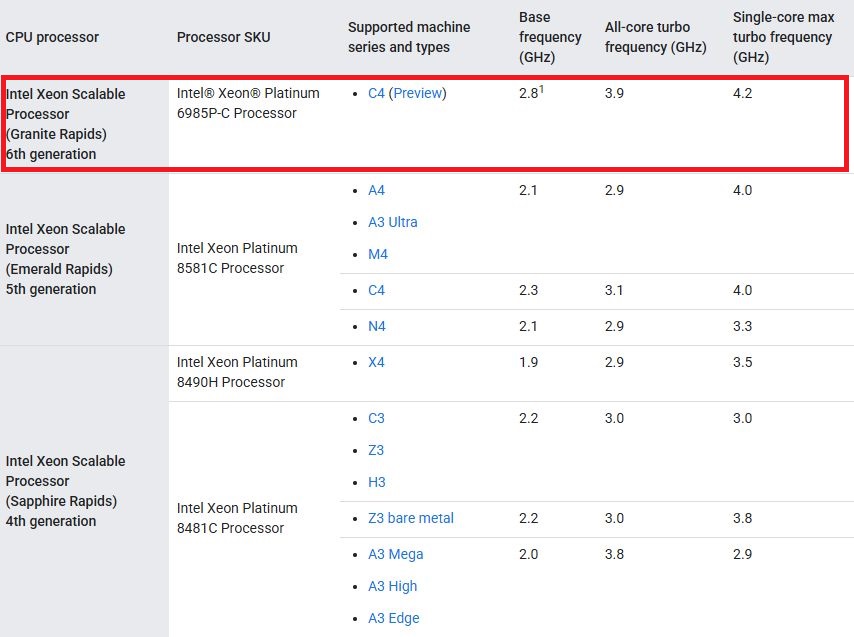Open the N4 machine series link

[x=376, y=326]
